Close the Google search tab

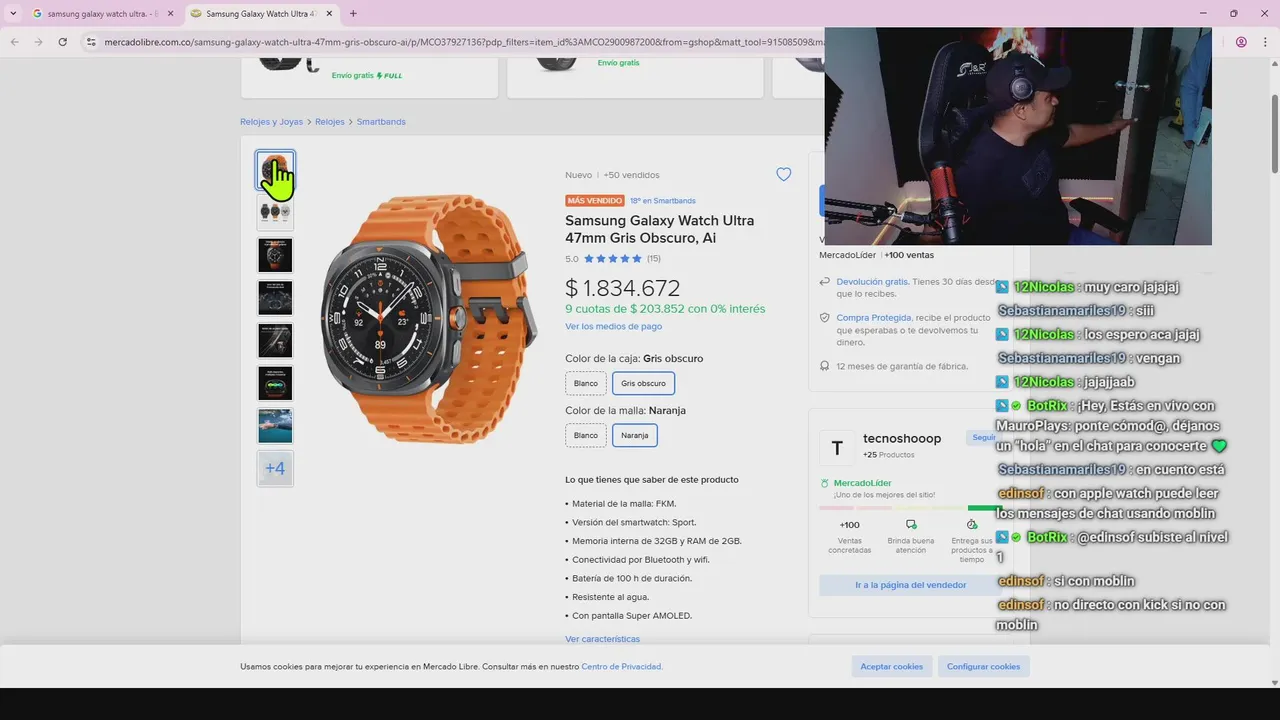point(170,14)
